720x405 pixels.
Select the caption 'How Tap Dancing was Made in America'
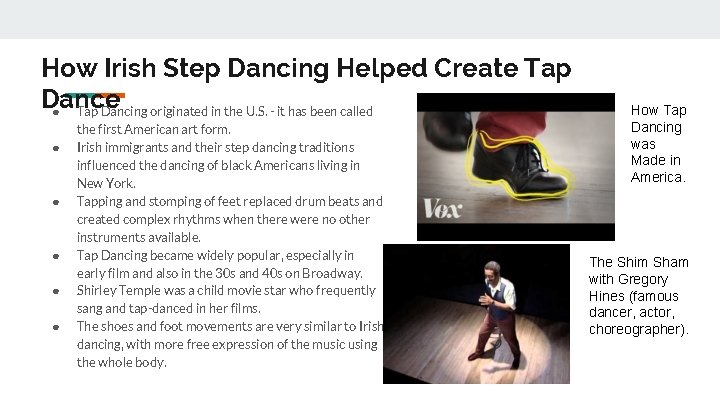point(658,143)
